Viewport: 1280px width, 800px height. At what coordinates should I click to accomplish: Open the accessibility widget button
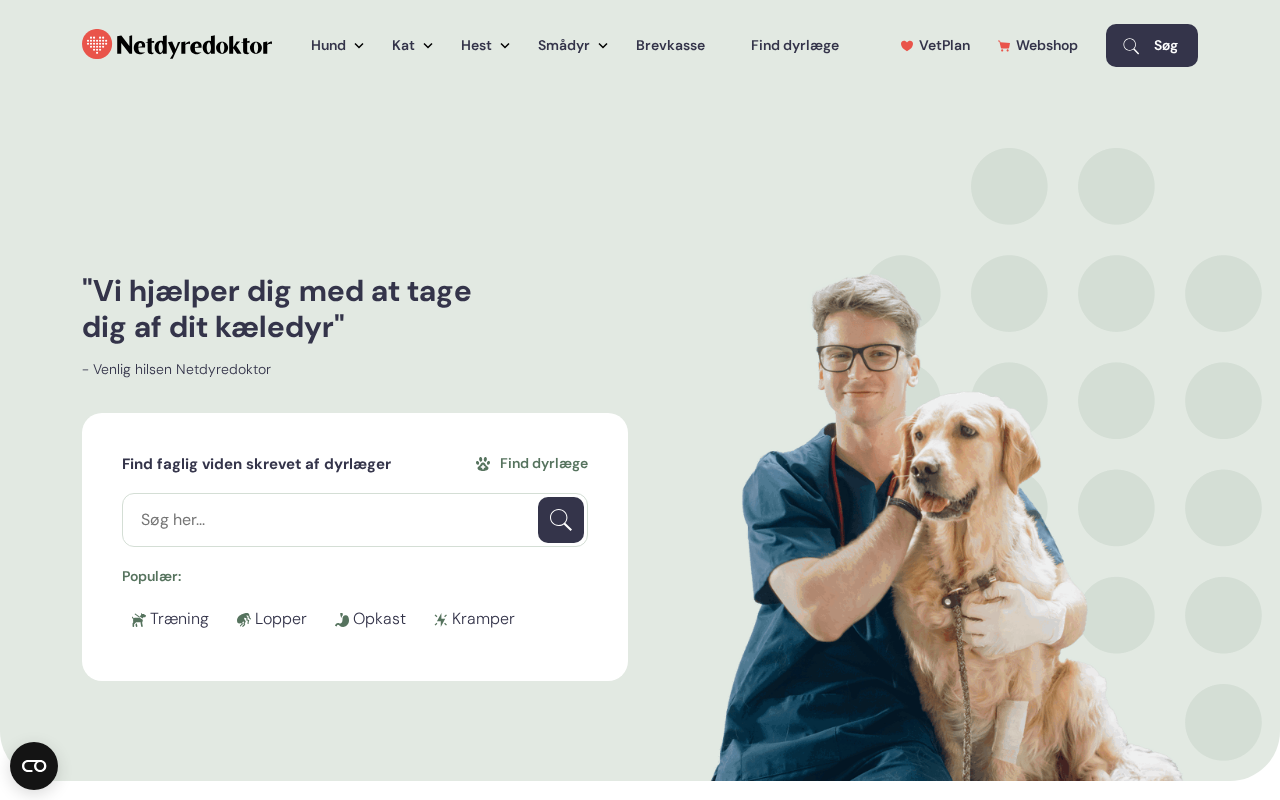pos(34,766)
